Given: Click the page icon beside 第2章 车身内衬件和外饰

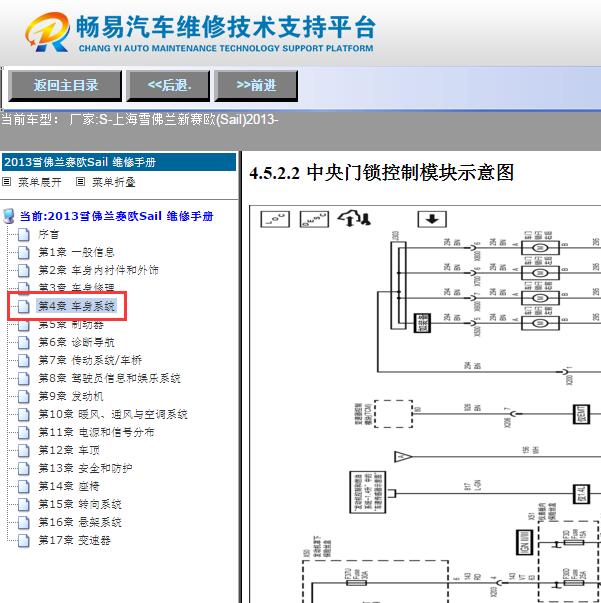Looking at the screenshot, I should 23,270.
